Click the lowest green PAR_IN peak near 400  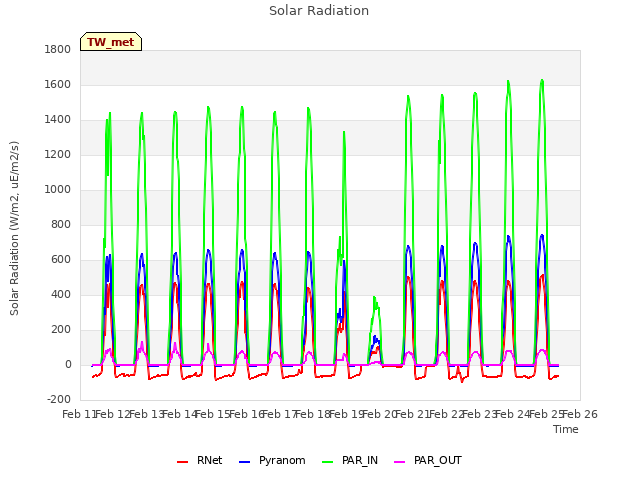374,297
